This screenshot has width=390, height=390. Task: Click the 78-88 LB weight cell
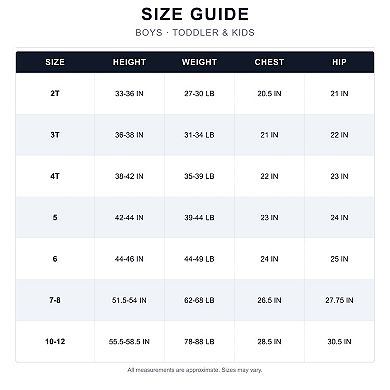[199, 342]
